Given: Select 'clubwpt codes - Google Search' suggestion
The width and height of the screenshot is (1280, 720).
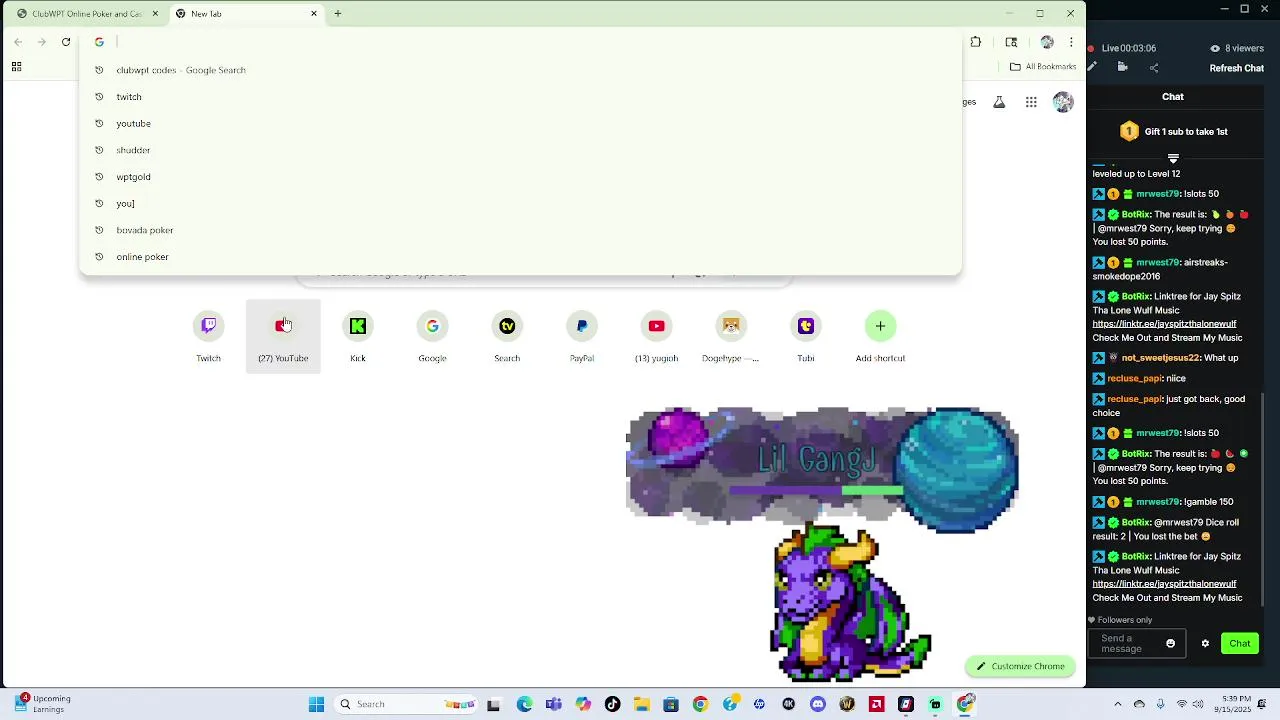Looking at the screenshot, I should [520, 70].
